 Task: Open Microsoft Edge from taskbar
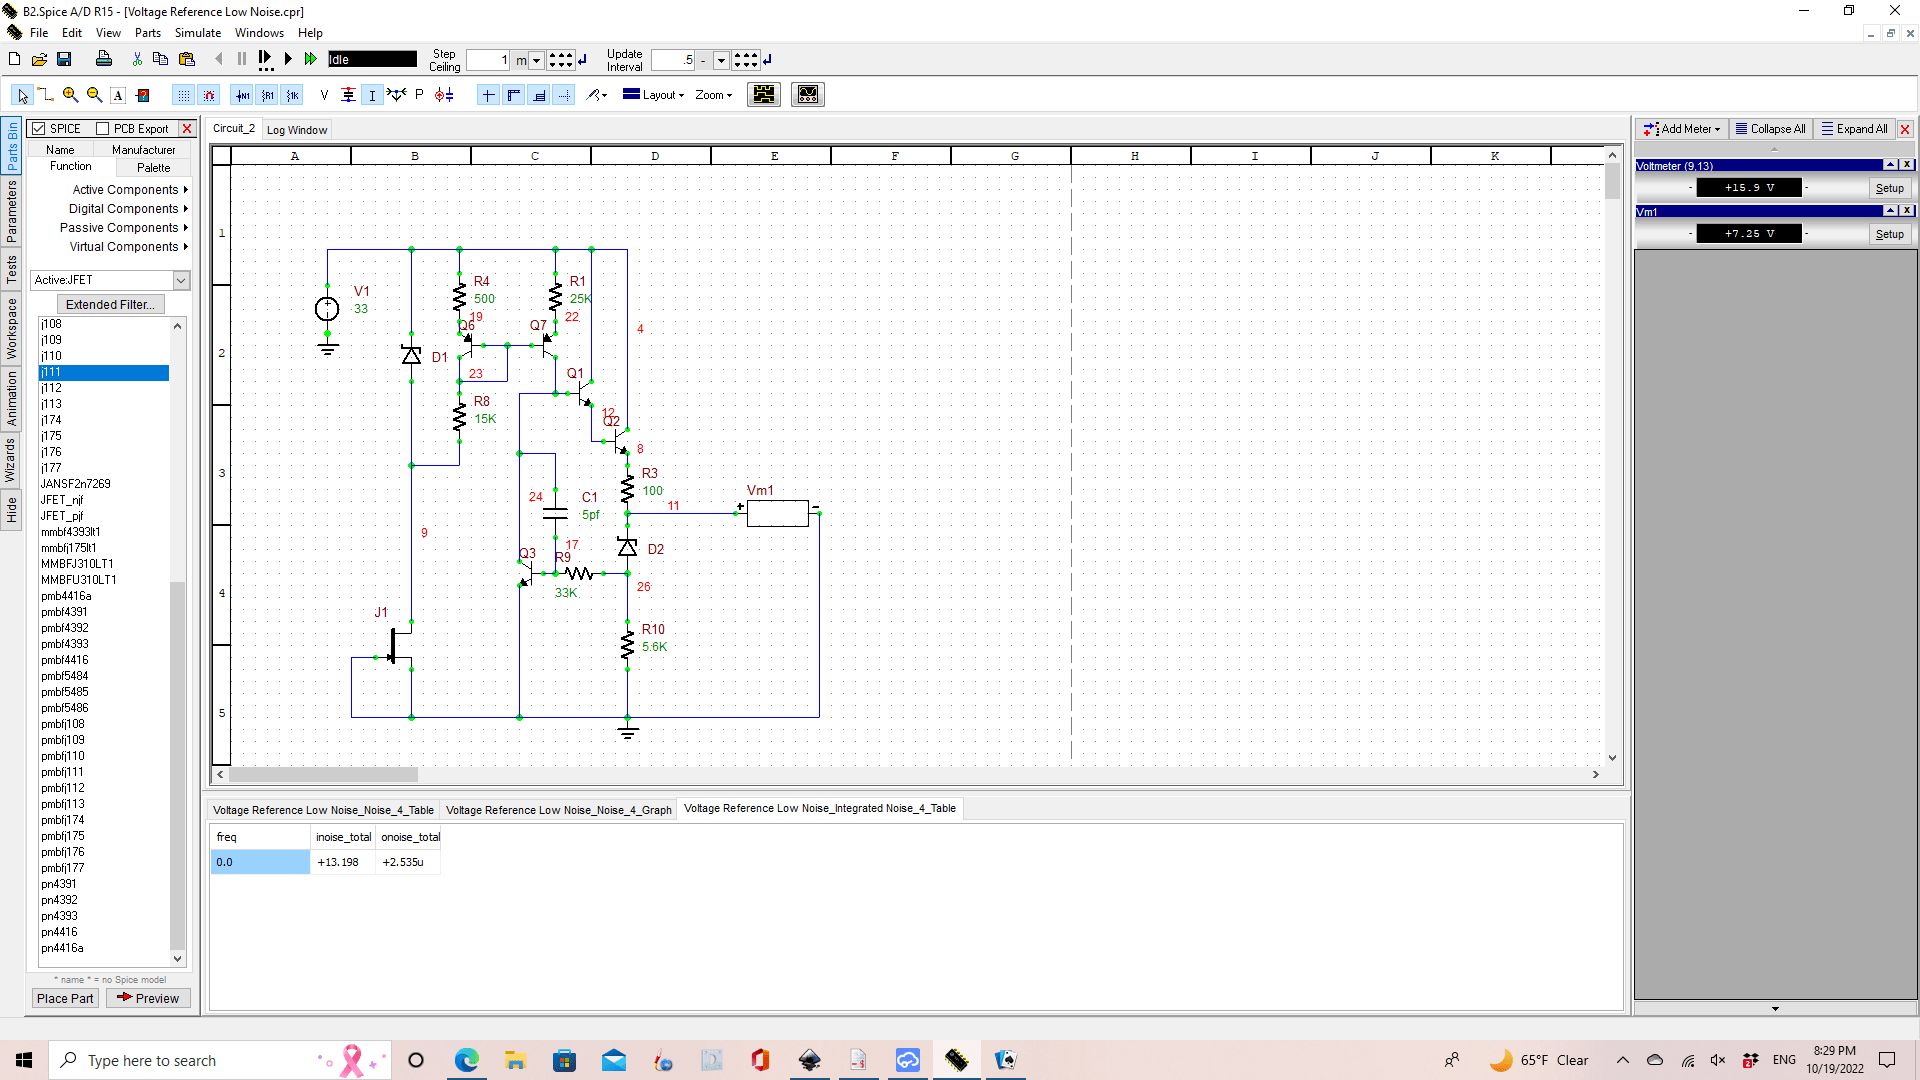point(467,1060)
